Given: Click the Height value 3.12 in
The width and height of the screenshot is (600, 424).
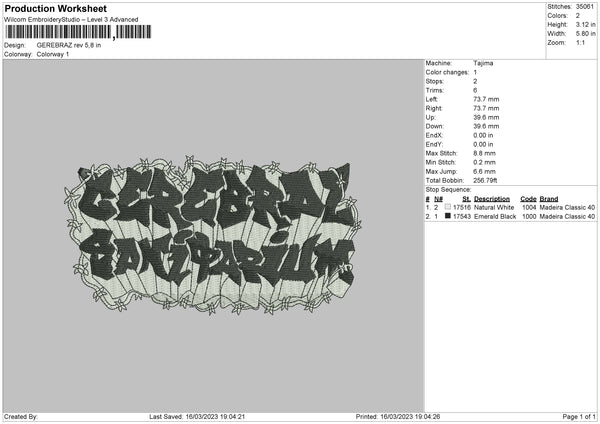Looking at the screenshot, I should (585, 24).
